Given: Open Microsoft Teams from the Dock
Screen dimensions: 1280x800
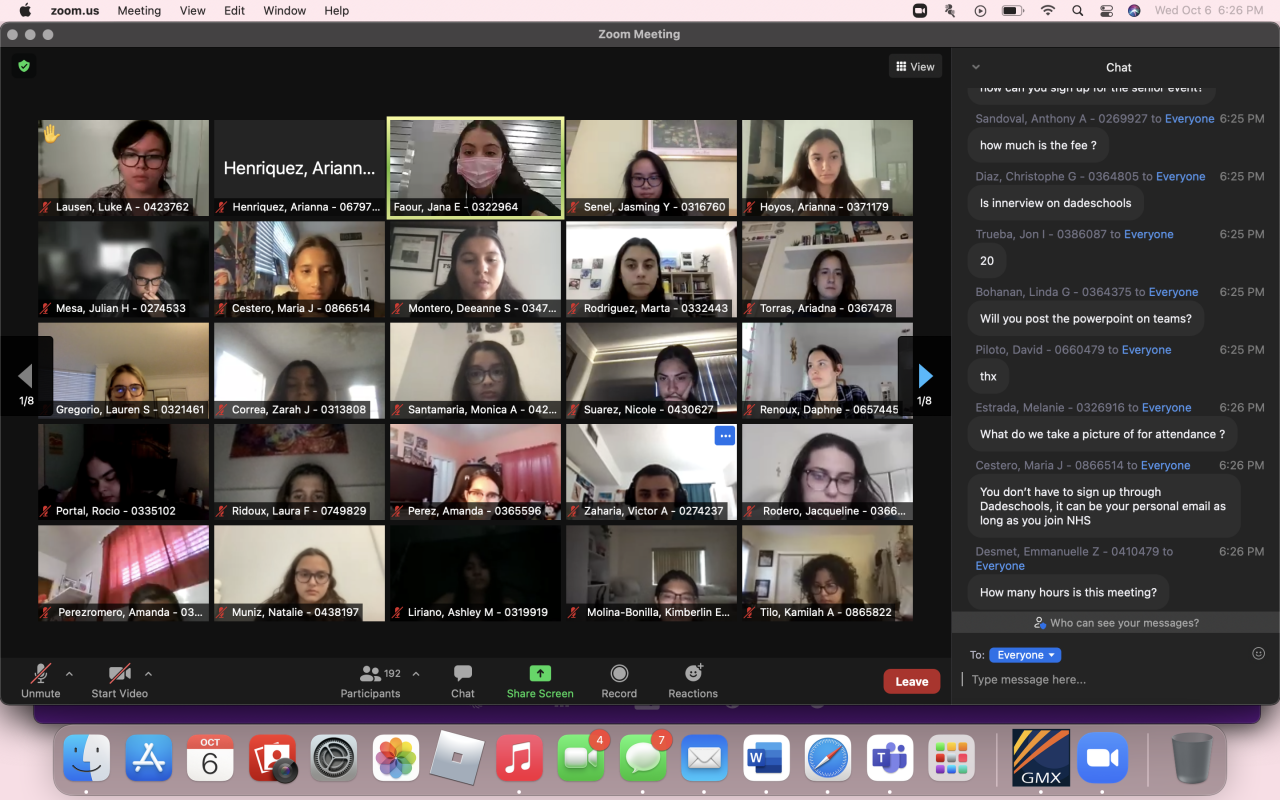Looking at the screenshot, I should point(890,758).
